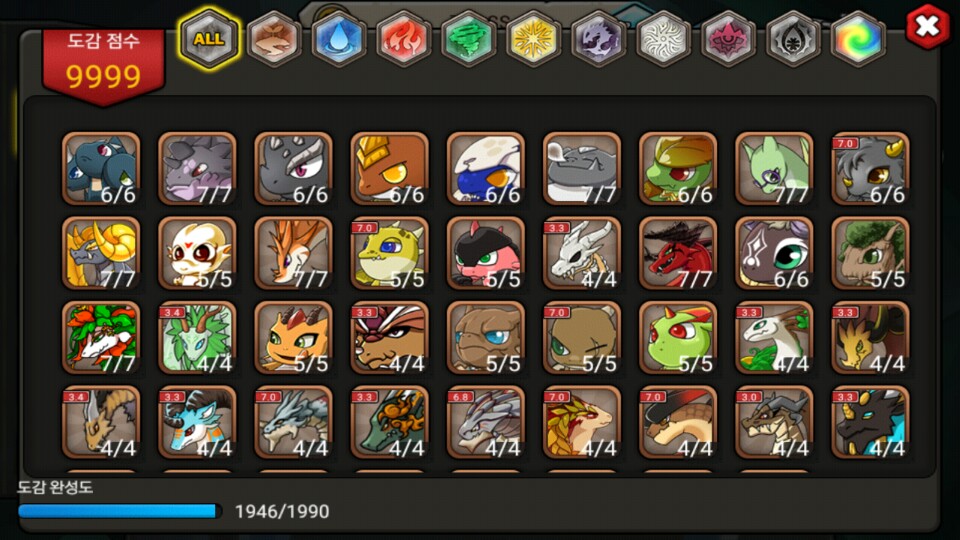Filter by rainbow swirl element
Image resolution: width=960 pixels, height=540 pixels.
[858, 39]
